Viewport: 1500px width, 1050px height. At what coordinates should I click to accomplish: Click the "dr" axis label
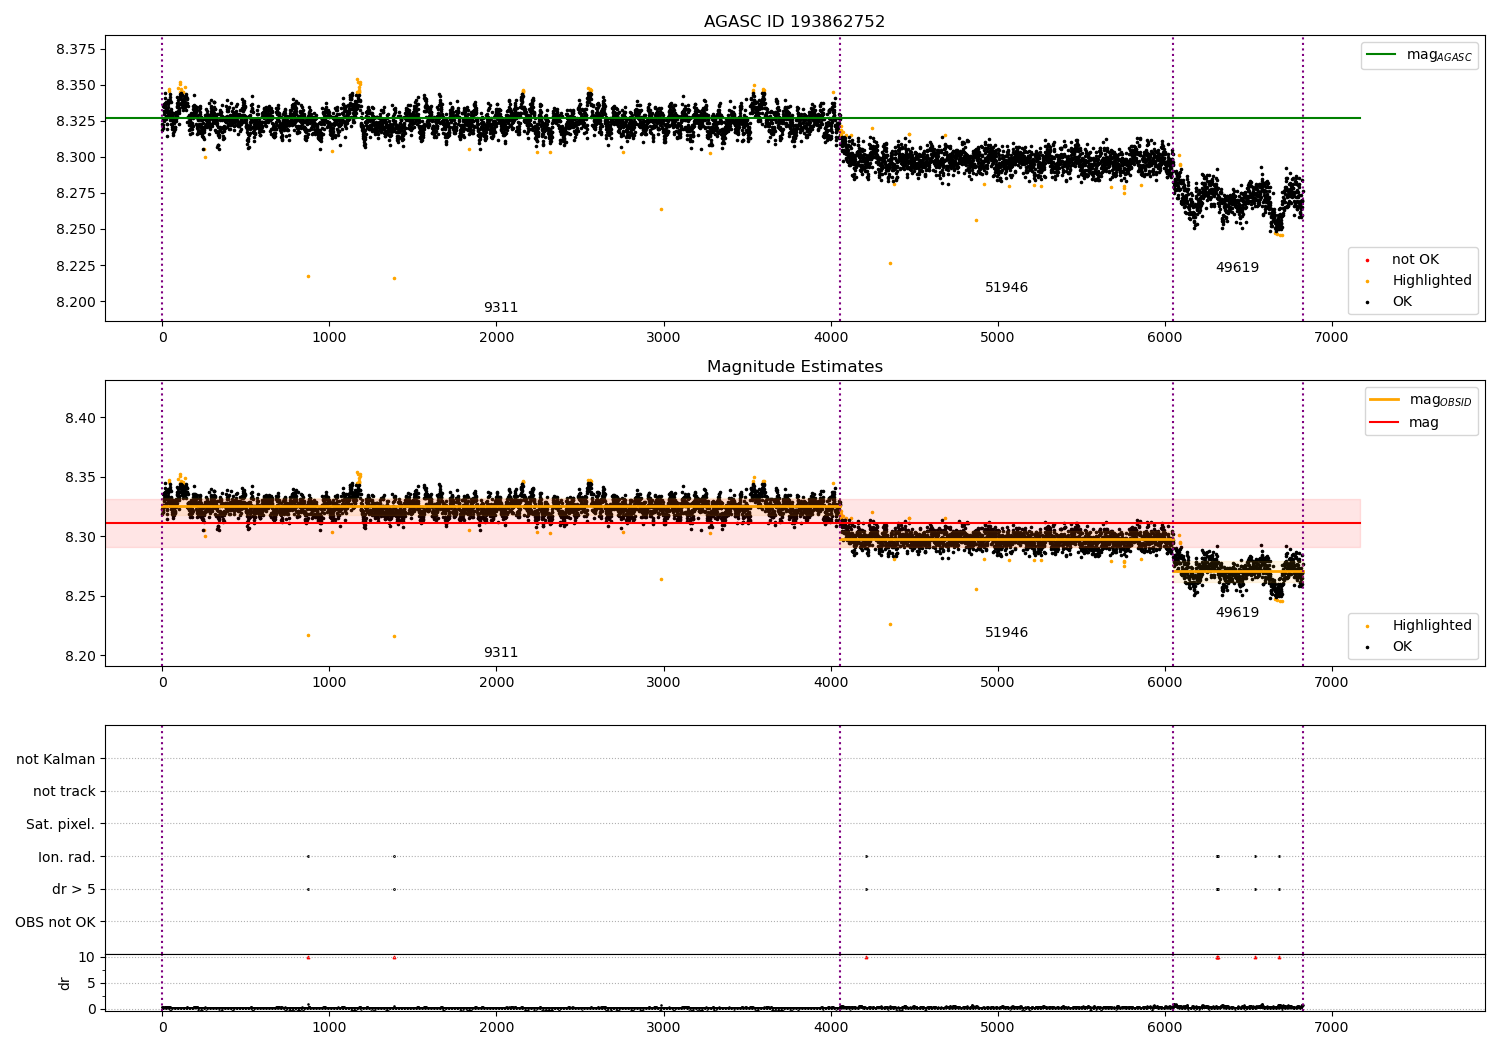tap(65, 984)
